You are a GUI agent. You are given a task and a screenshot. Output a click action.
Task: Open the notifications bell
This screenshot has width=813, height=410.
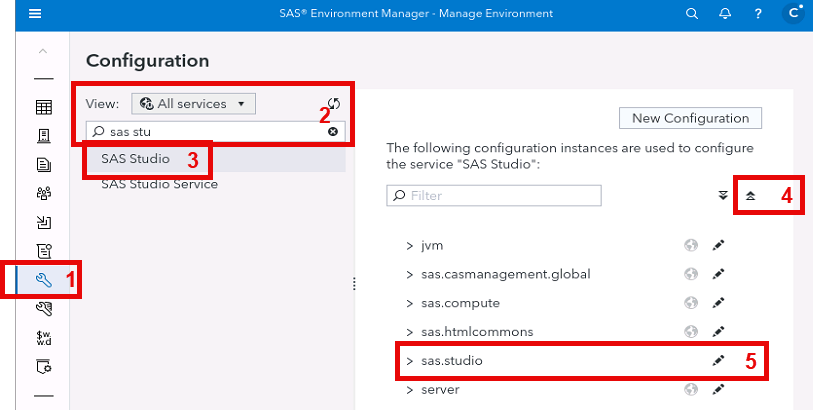pos(724,14)
